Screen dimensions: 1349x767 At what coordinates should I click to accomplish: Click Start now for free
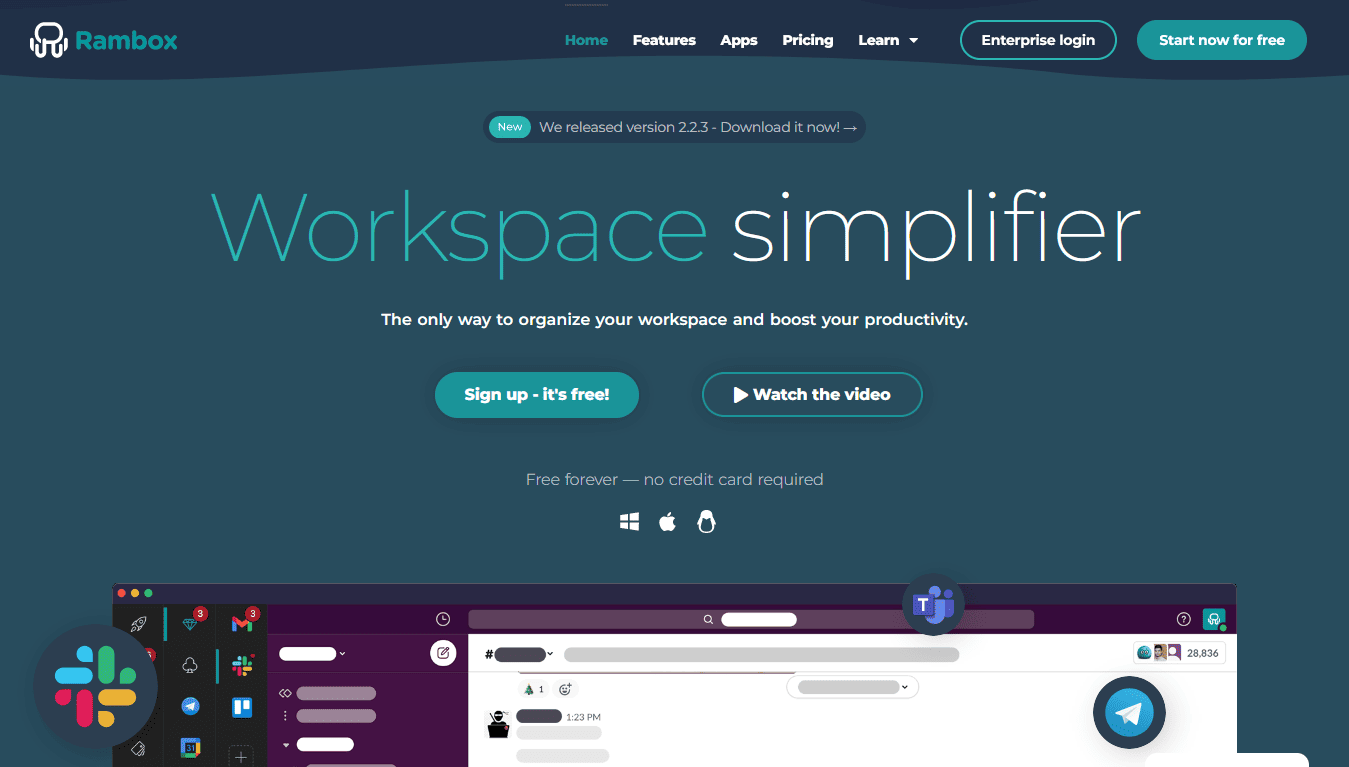point(1222,40)
